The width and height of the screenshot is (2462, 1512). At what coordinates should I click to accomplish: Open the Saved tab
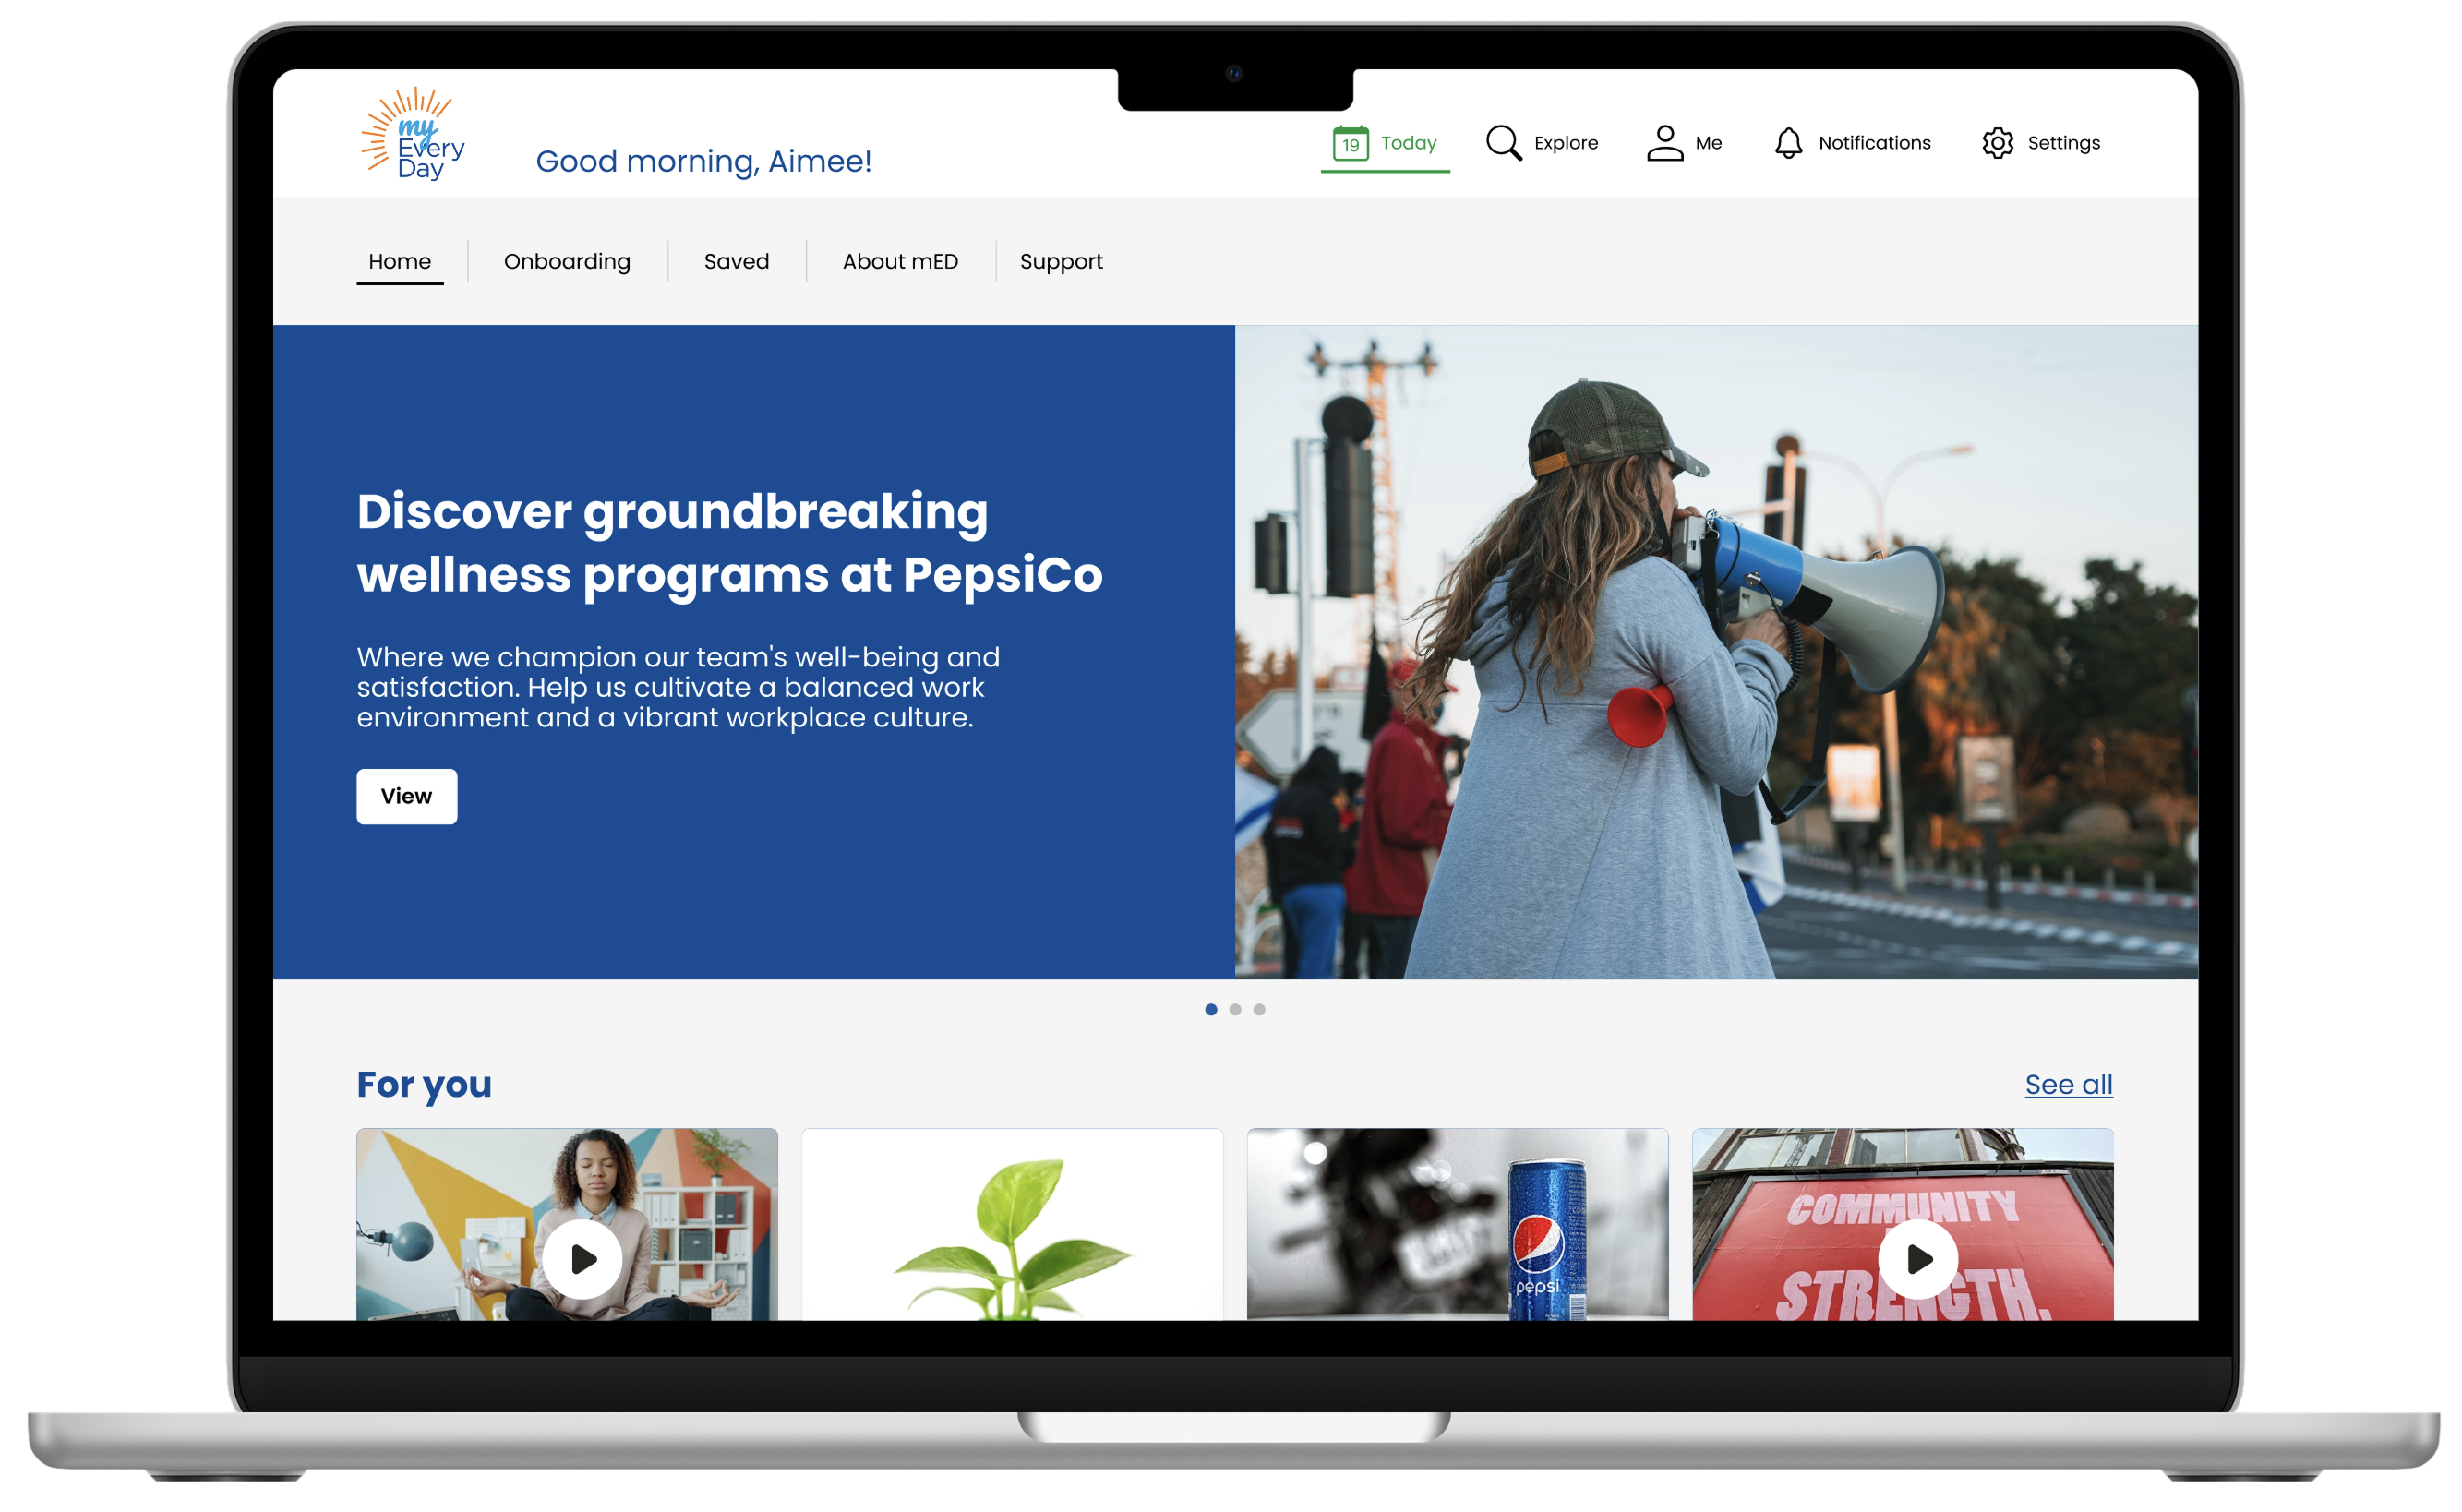click(x=736, y=261)
